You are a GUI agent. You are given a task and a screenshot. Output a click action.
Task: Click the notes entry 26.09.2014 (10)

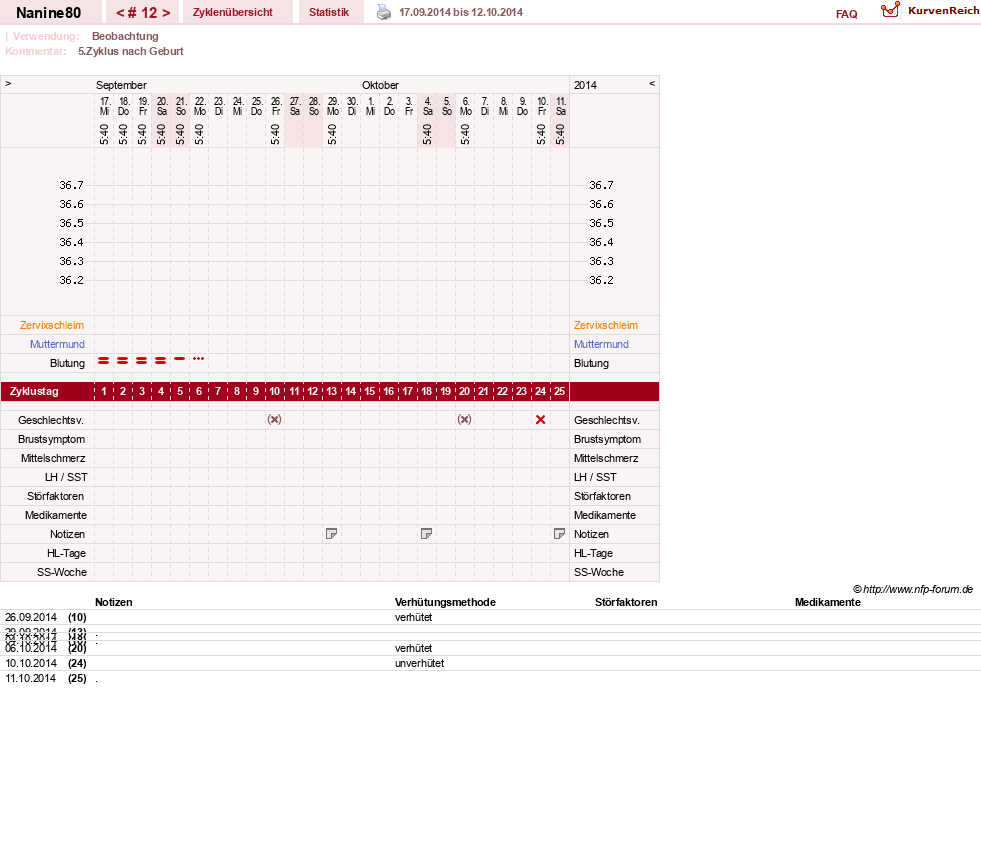pos(46,618)
